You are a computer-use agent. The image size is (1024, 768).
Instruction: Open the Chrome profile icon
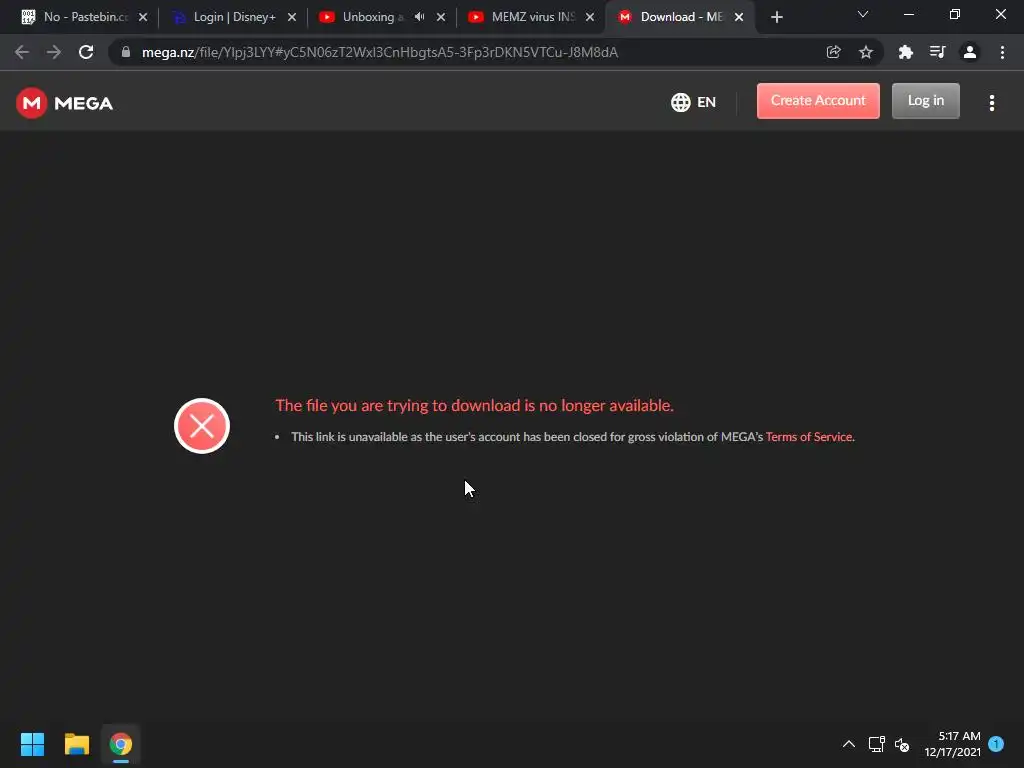pos(970,52)
